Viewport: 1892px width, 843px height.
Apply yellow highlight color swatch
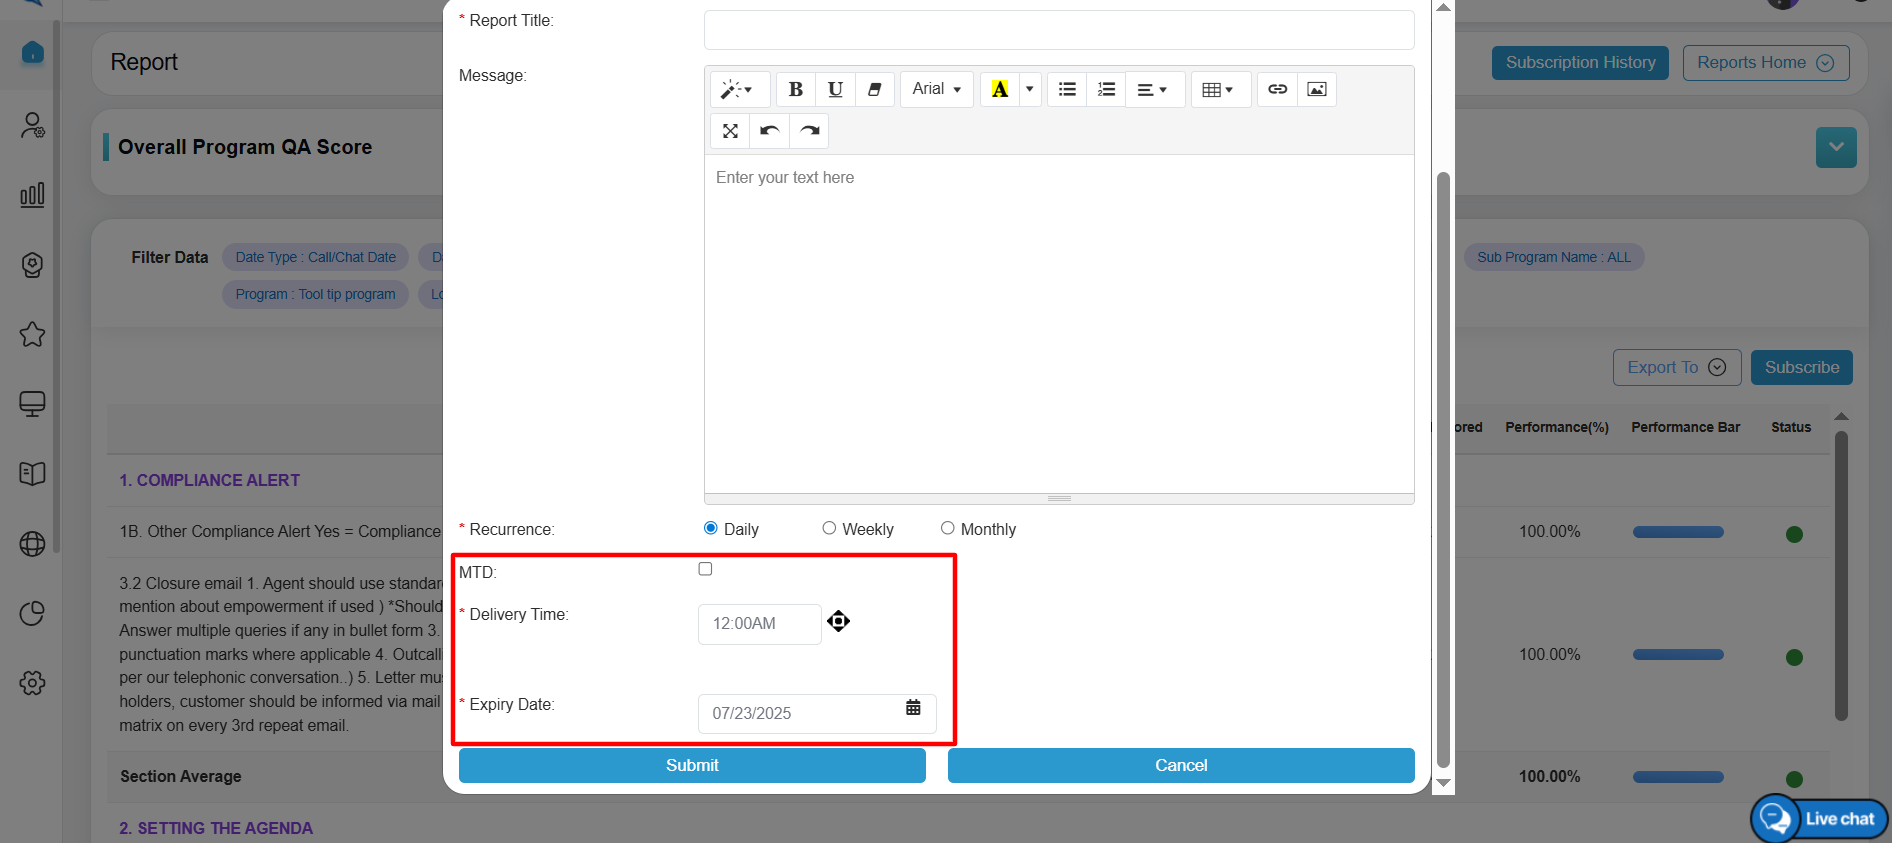click(x=999, y=89)
